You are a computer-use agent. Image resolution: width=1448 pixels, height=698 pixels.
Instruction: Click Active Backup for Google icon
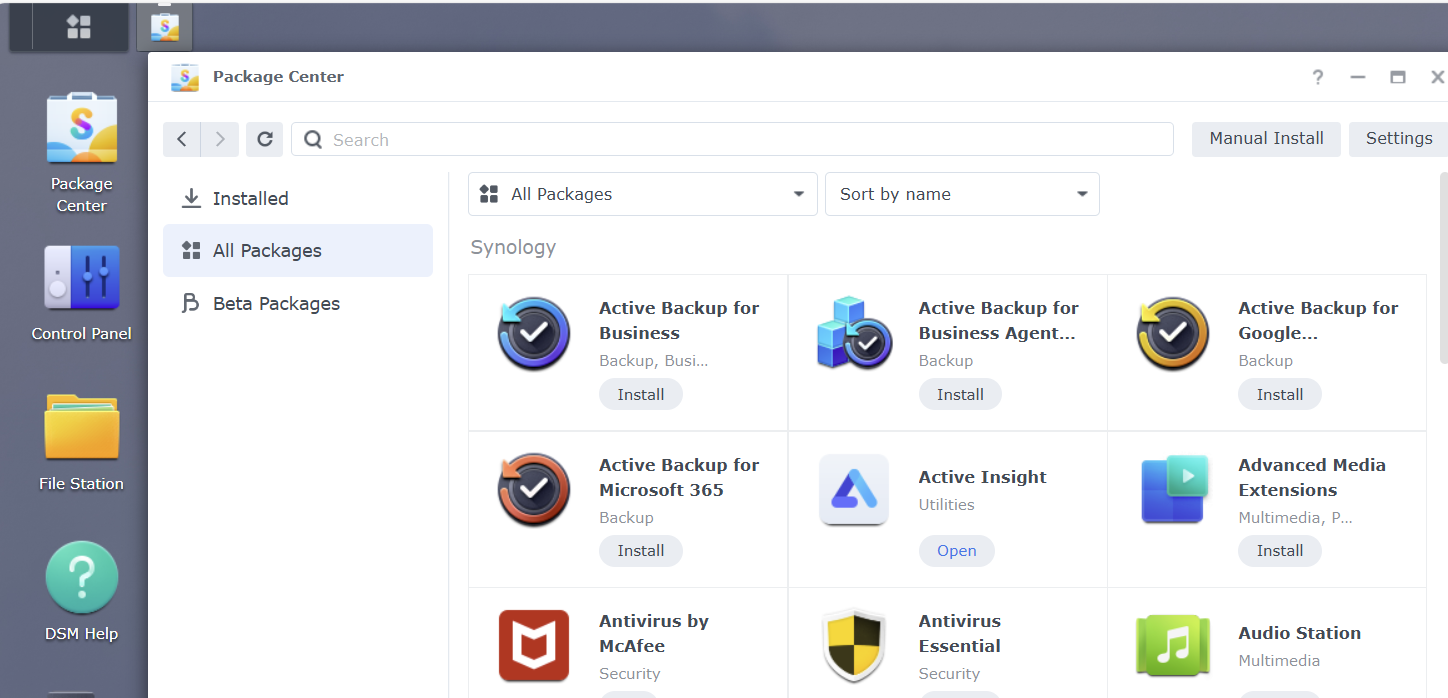(1173, 334)
